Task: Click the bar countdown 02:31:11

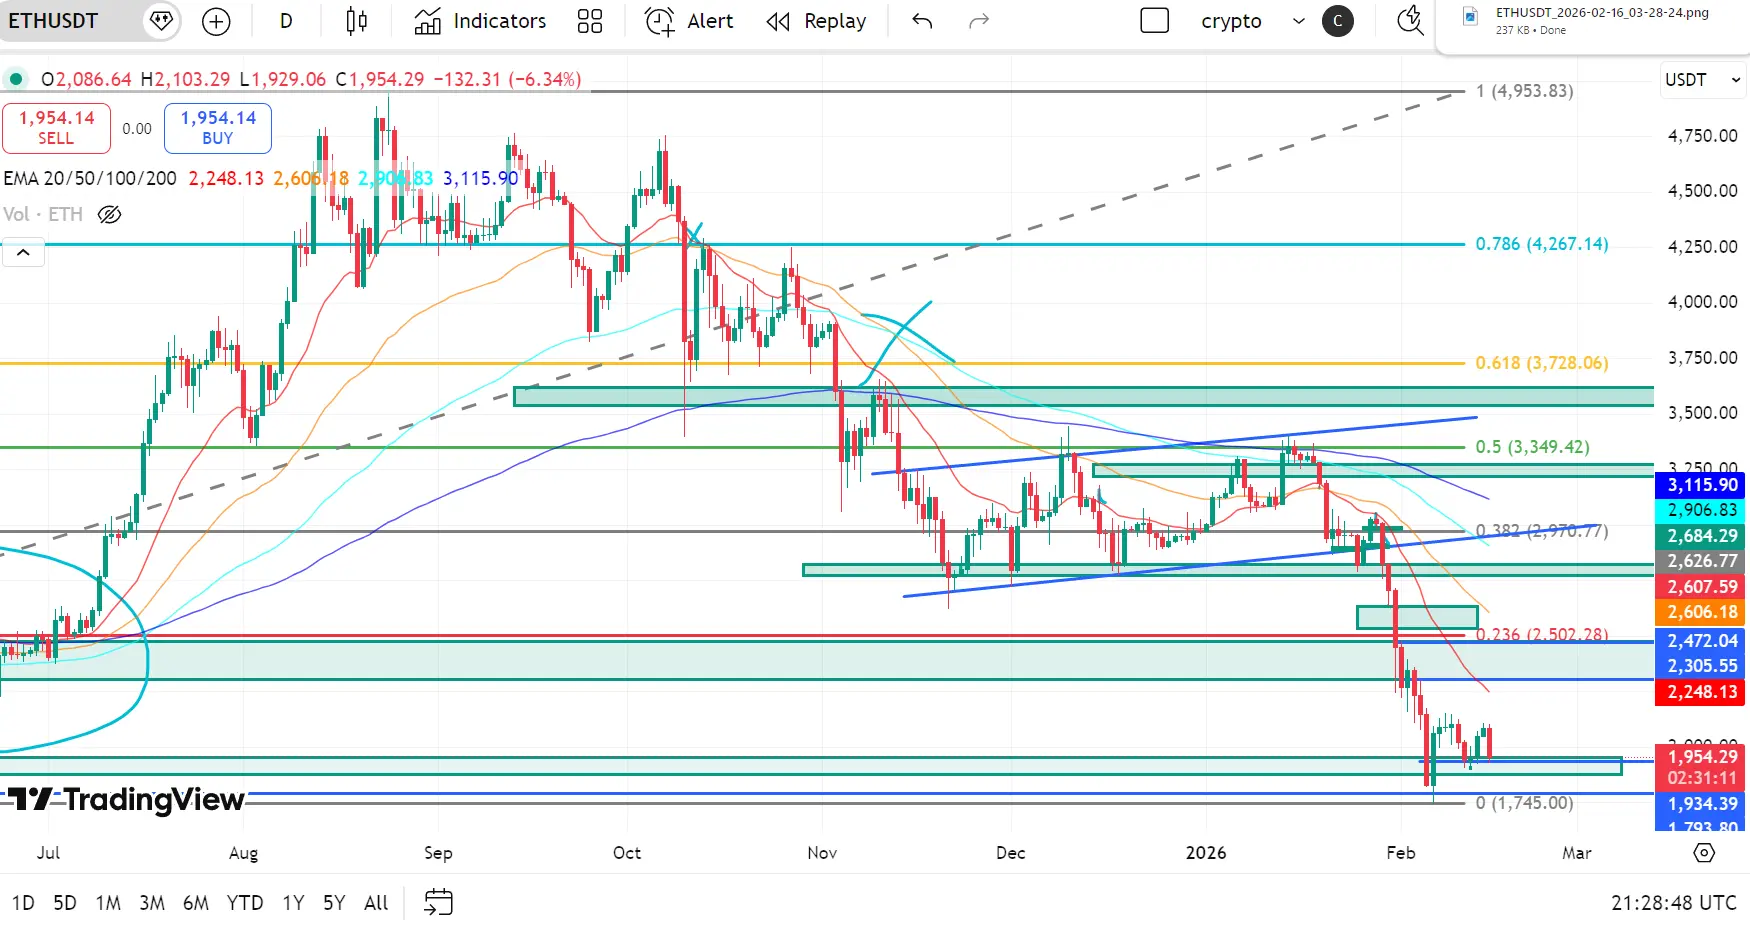Action: (1702, 778)
